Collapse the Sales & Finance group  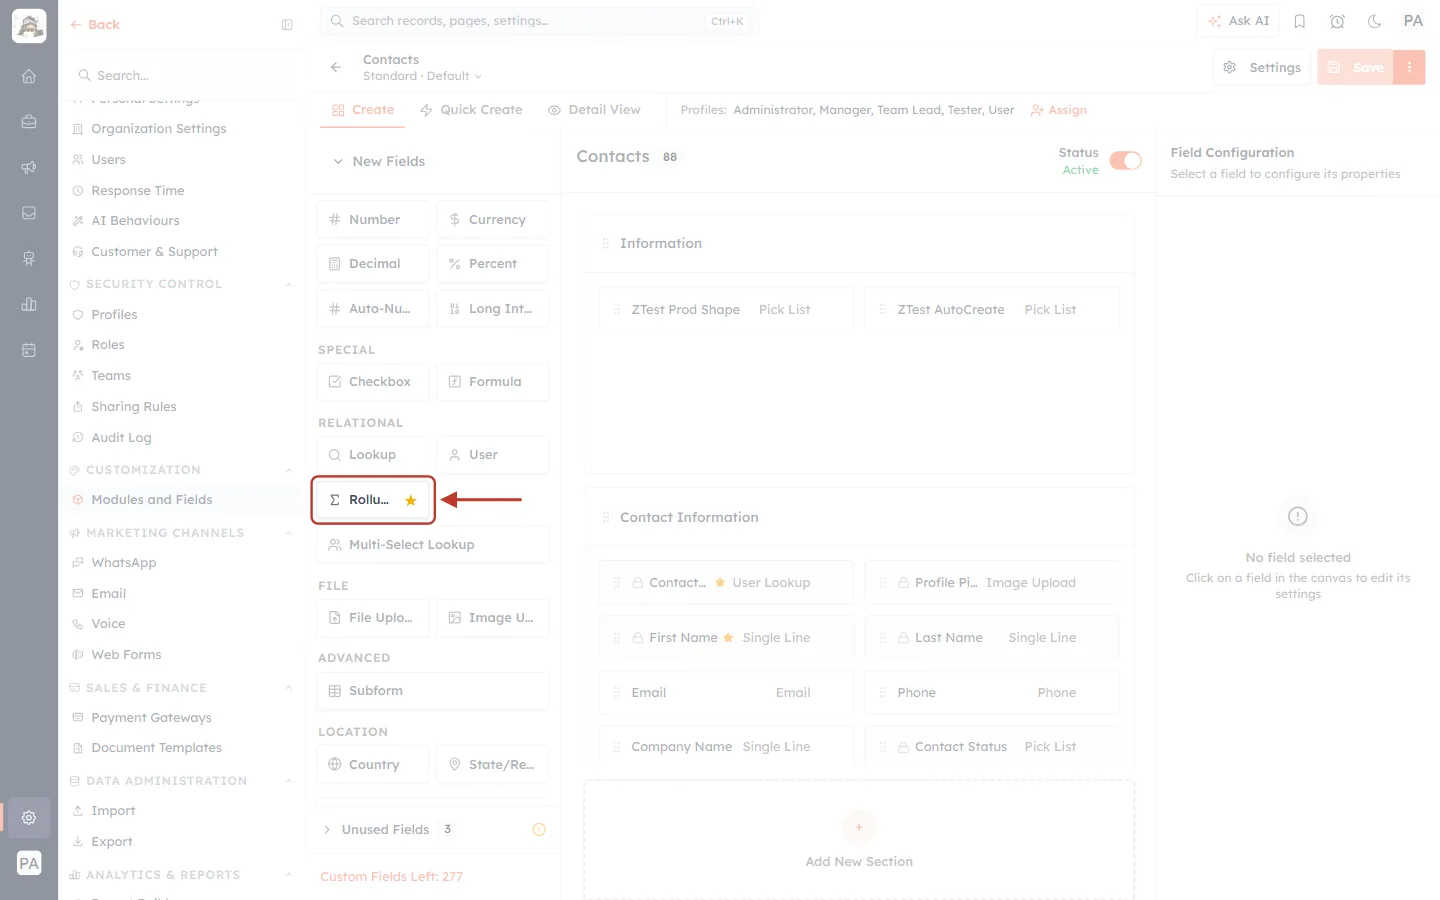point(289,688)
